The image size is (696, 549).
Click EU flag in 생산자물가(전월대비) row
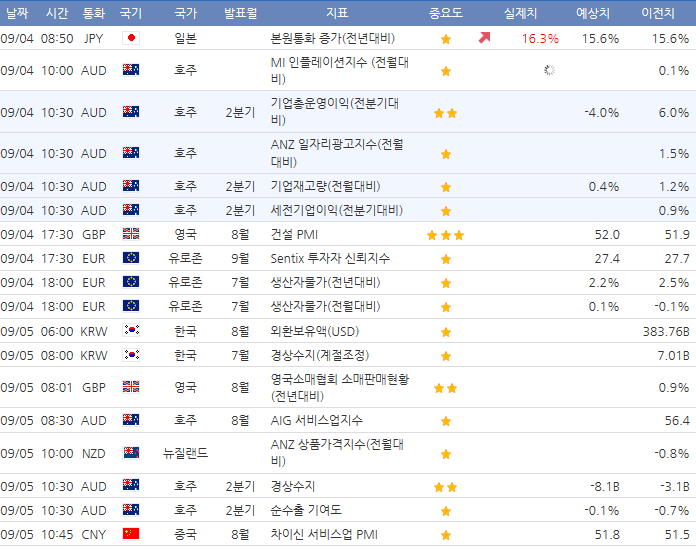pyautogui.click(x=131, y=306)
